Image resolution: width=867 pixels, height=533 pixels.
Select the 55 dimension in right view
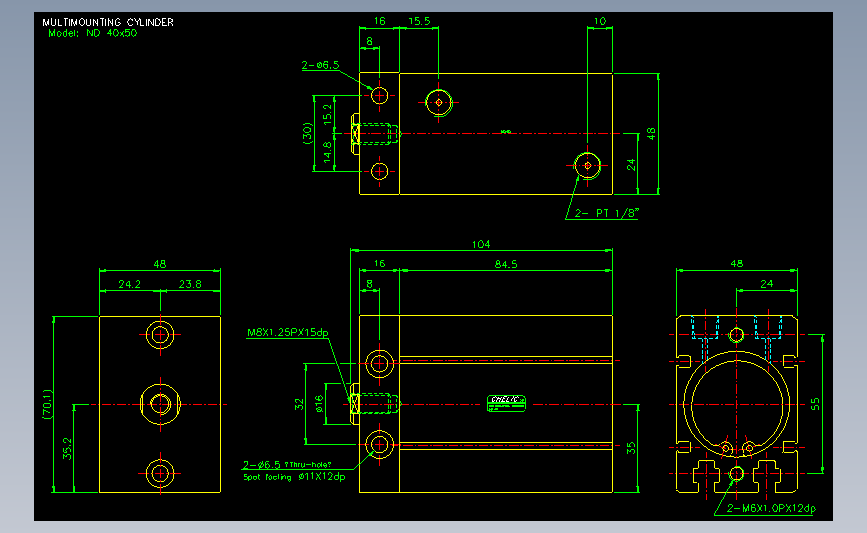(x=815, y=404)
